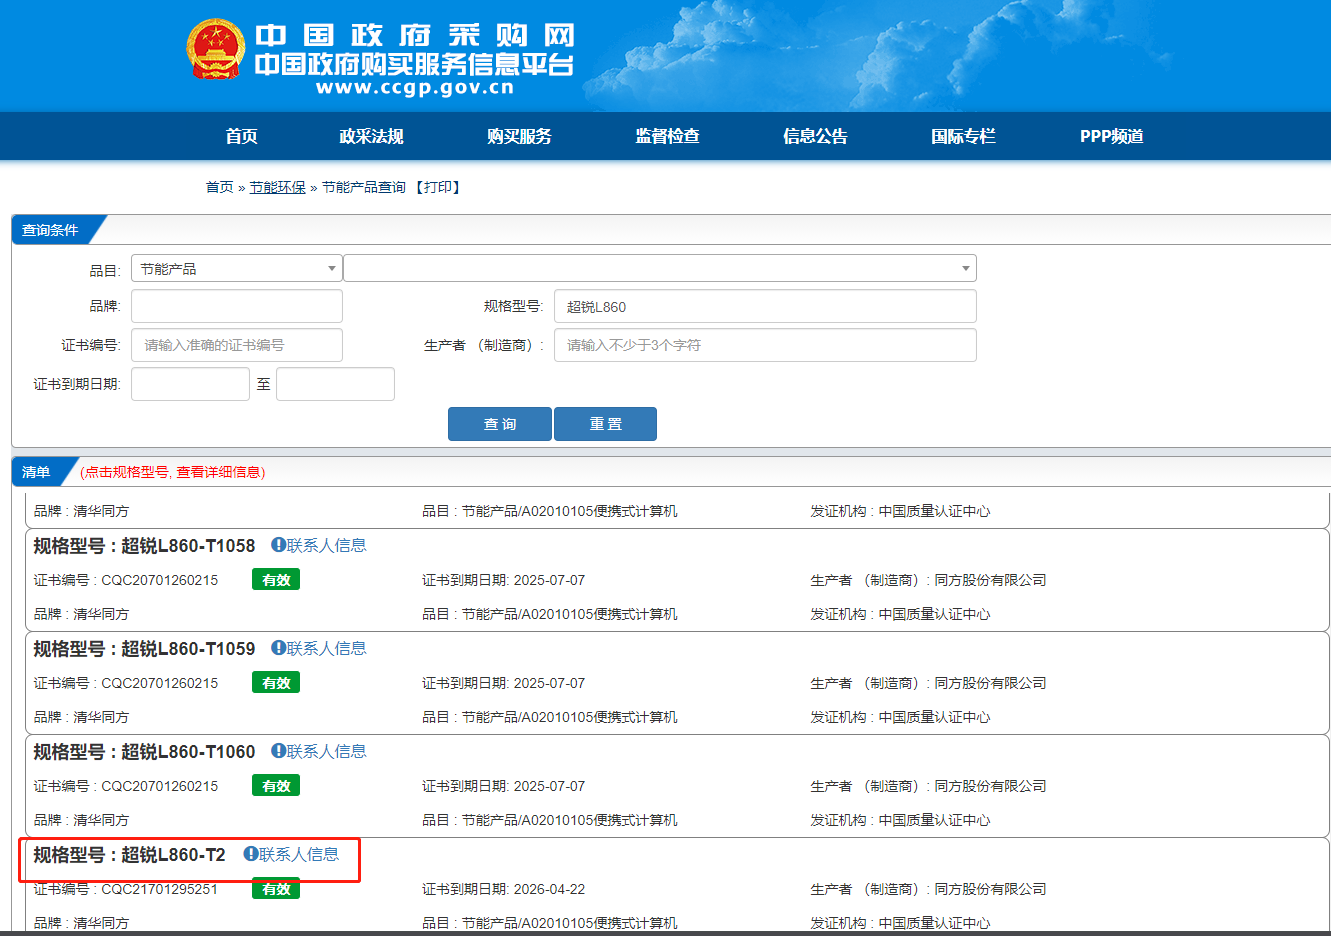
Task: Click the www.ccgp.gov.cn site address text
Action: 415,87
